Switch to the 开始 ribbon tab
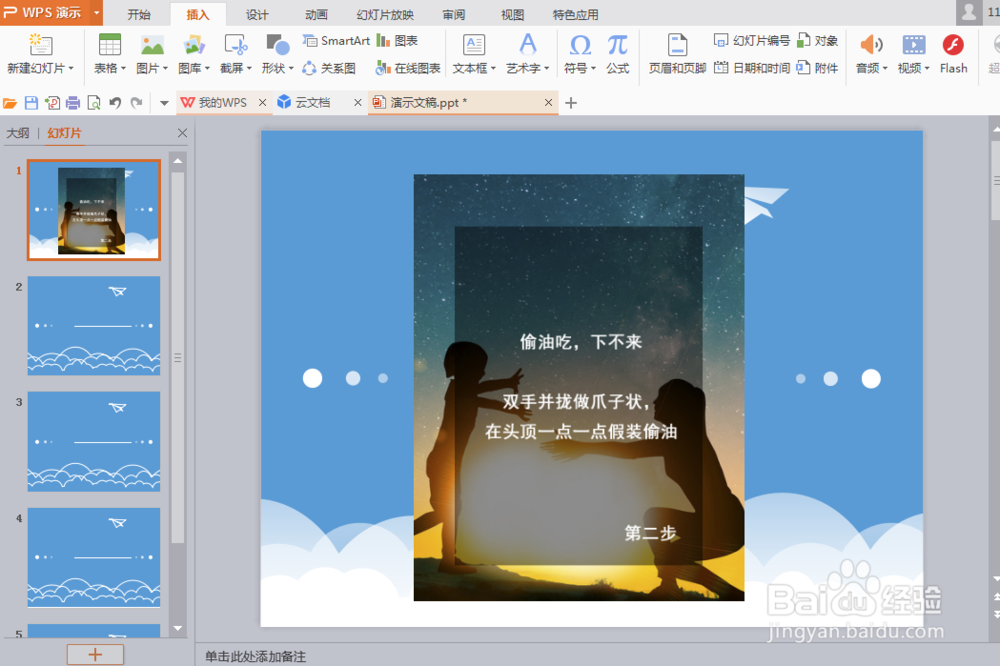Image resolution: width=1000 pixels, height=666 pixels. [x=138, y=15]
